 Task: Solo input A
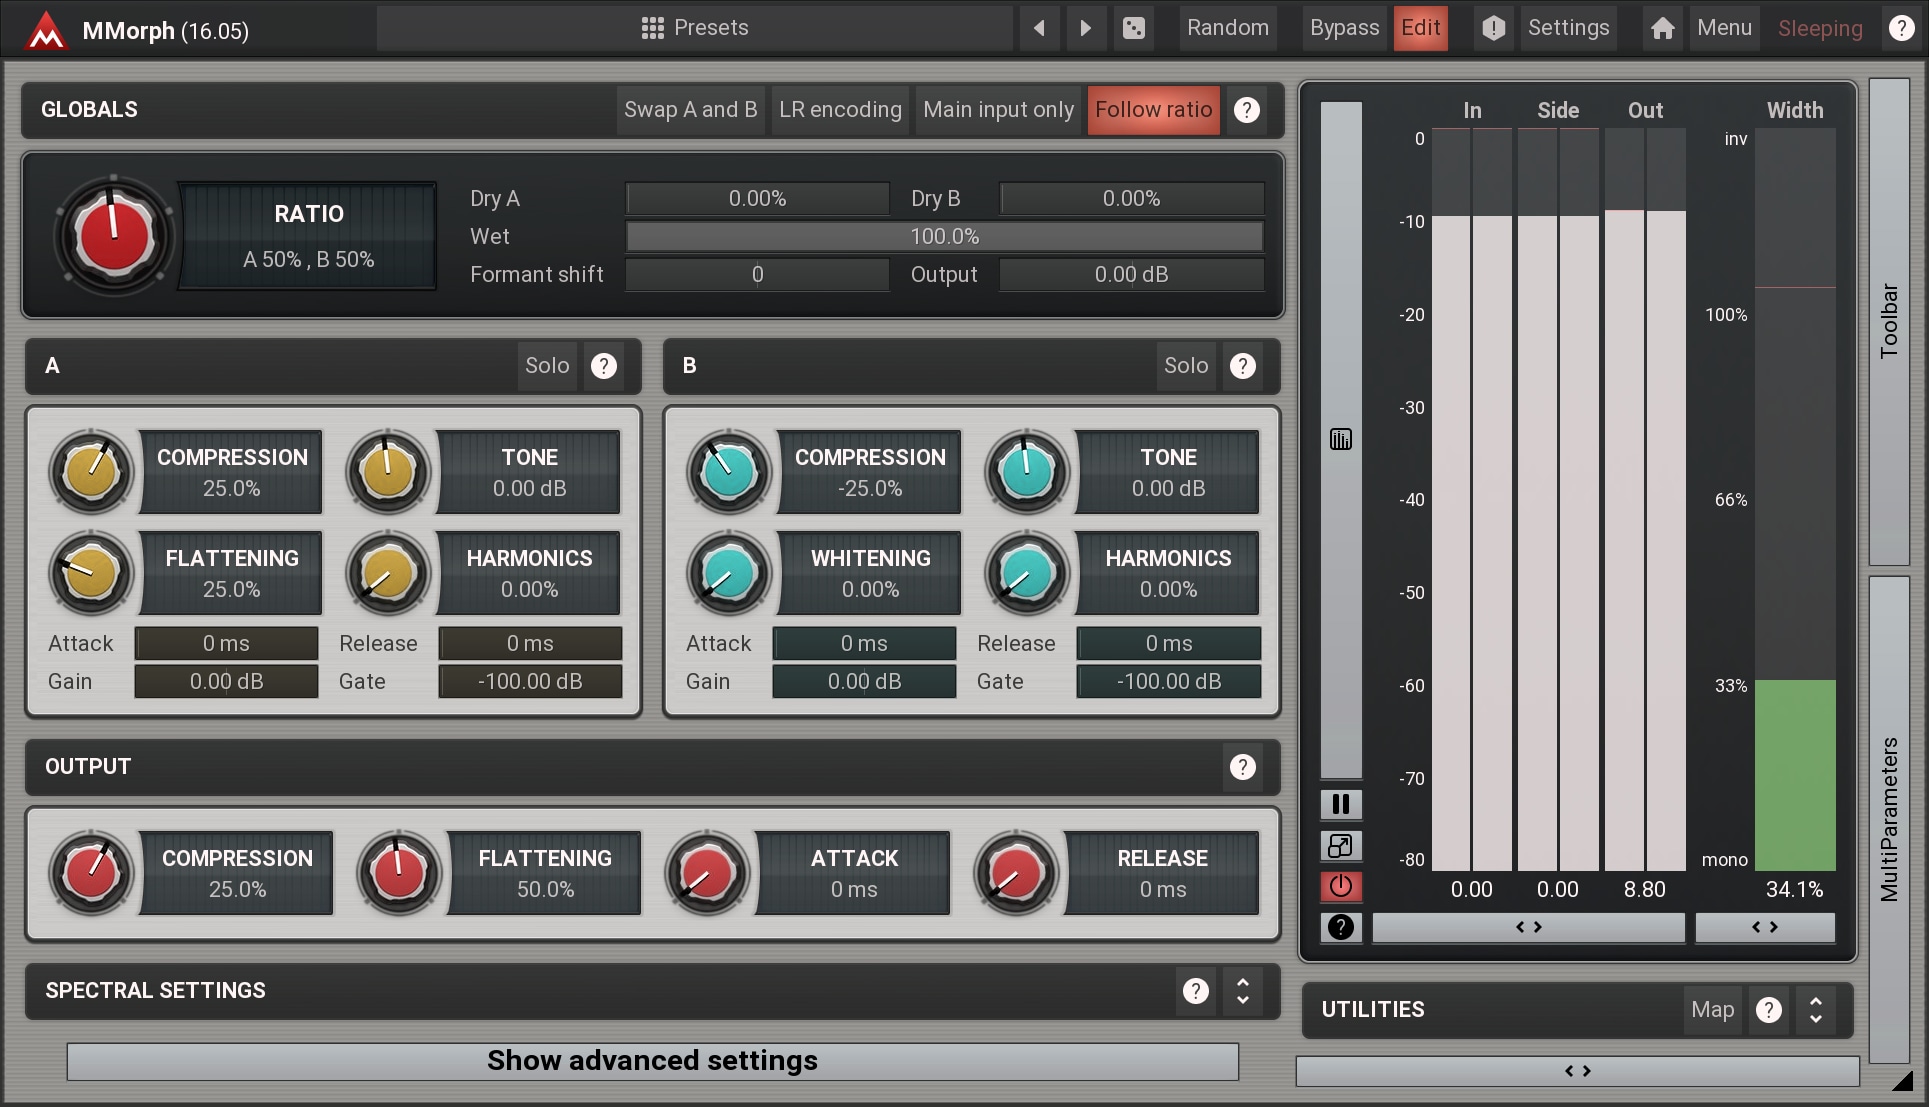[x=547, y=366]
